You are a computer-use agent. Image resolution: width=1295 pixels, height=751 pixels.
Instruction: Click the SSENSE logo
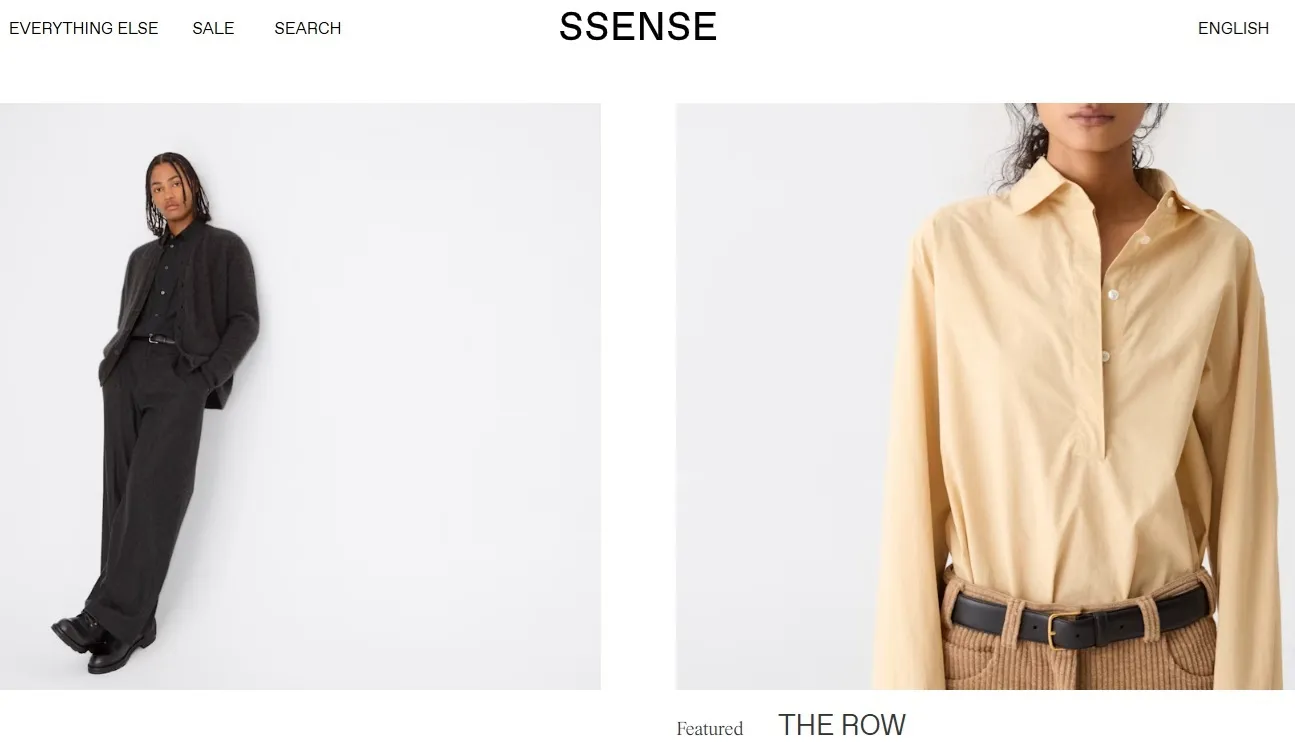coord(638,27)
